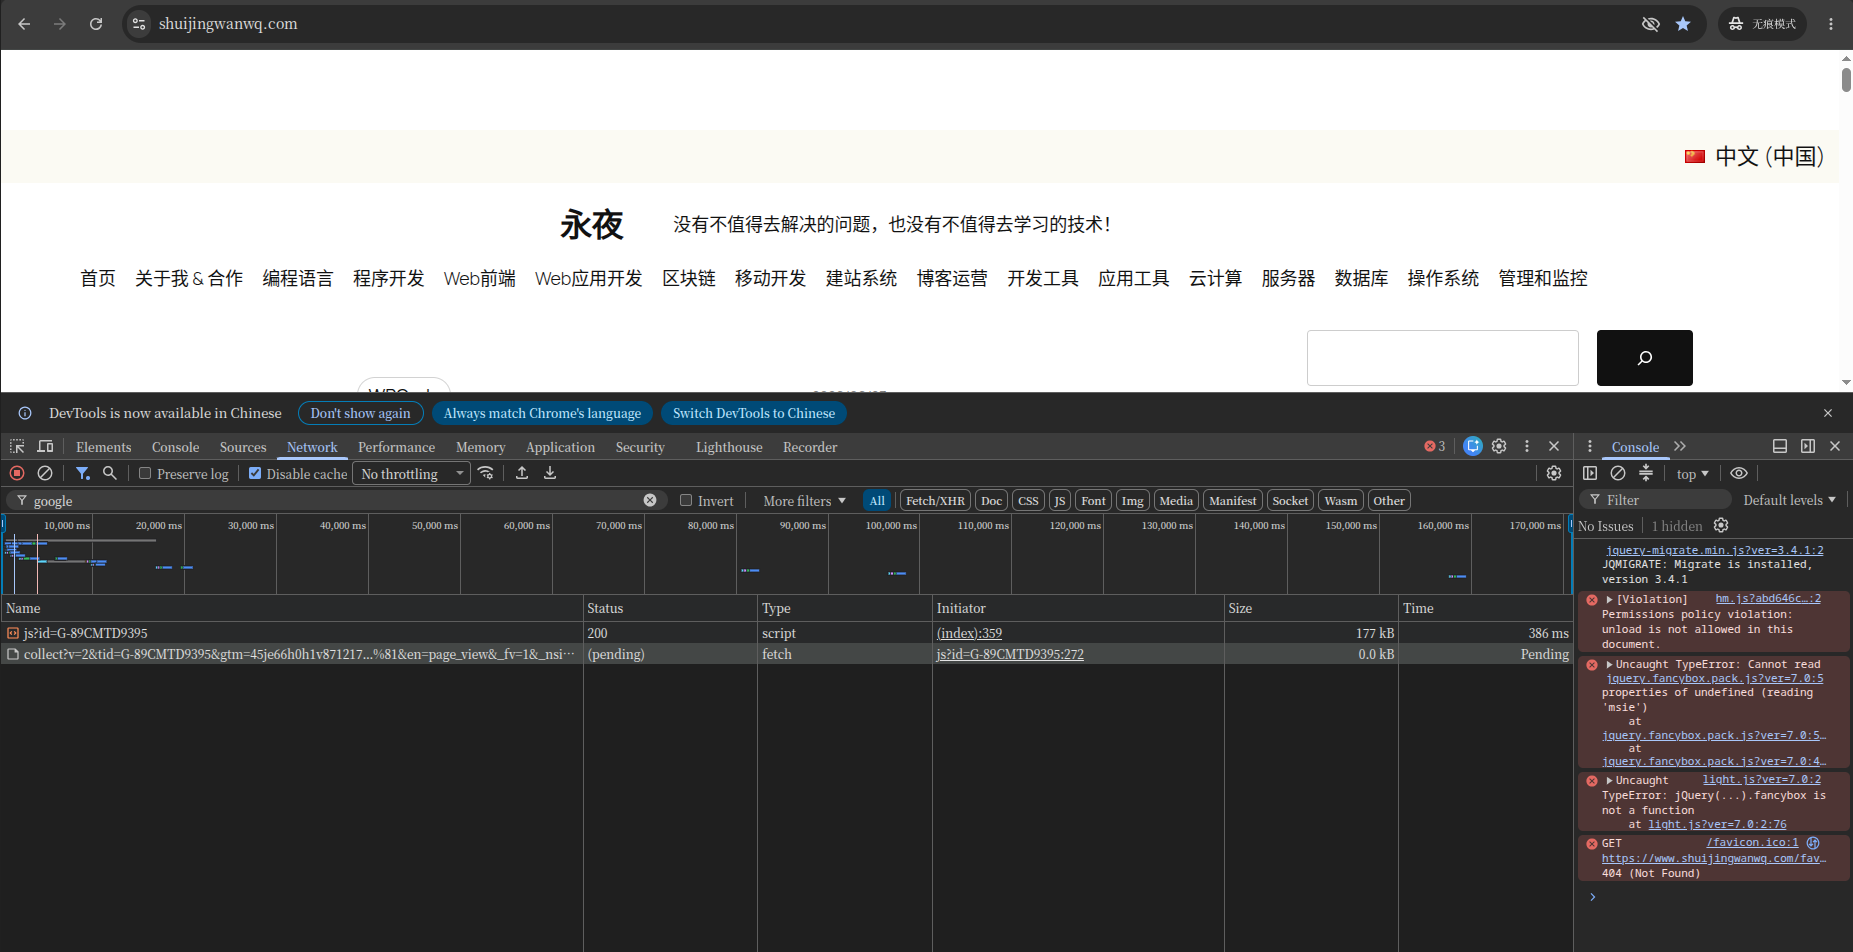Select the All request type filter
Screen dimensions: 1853x952
pyautogui.click(x=877, y=501)
